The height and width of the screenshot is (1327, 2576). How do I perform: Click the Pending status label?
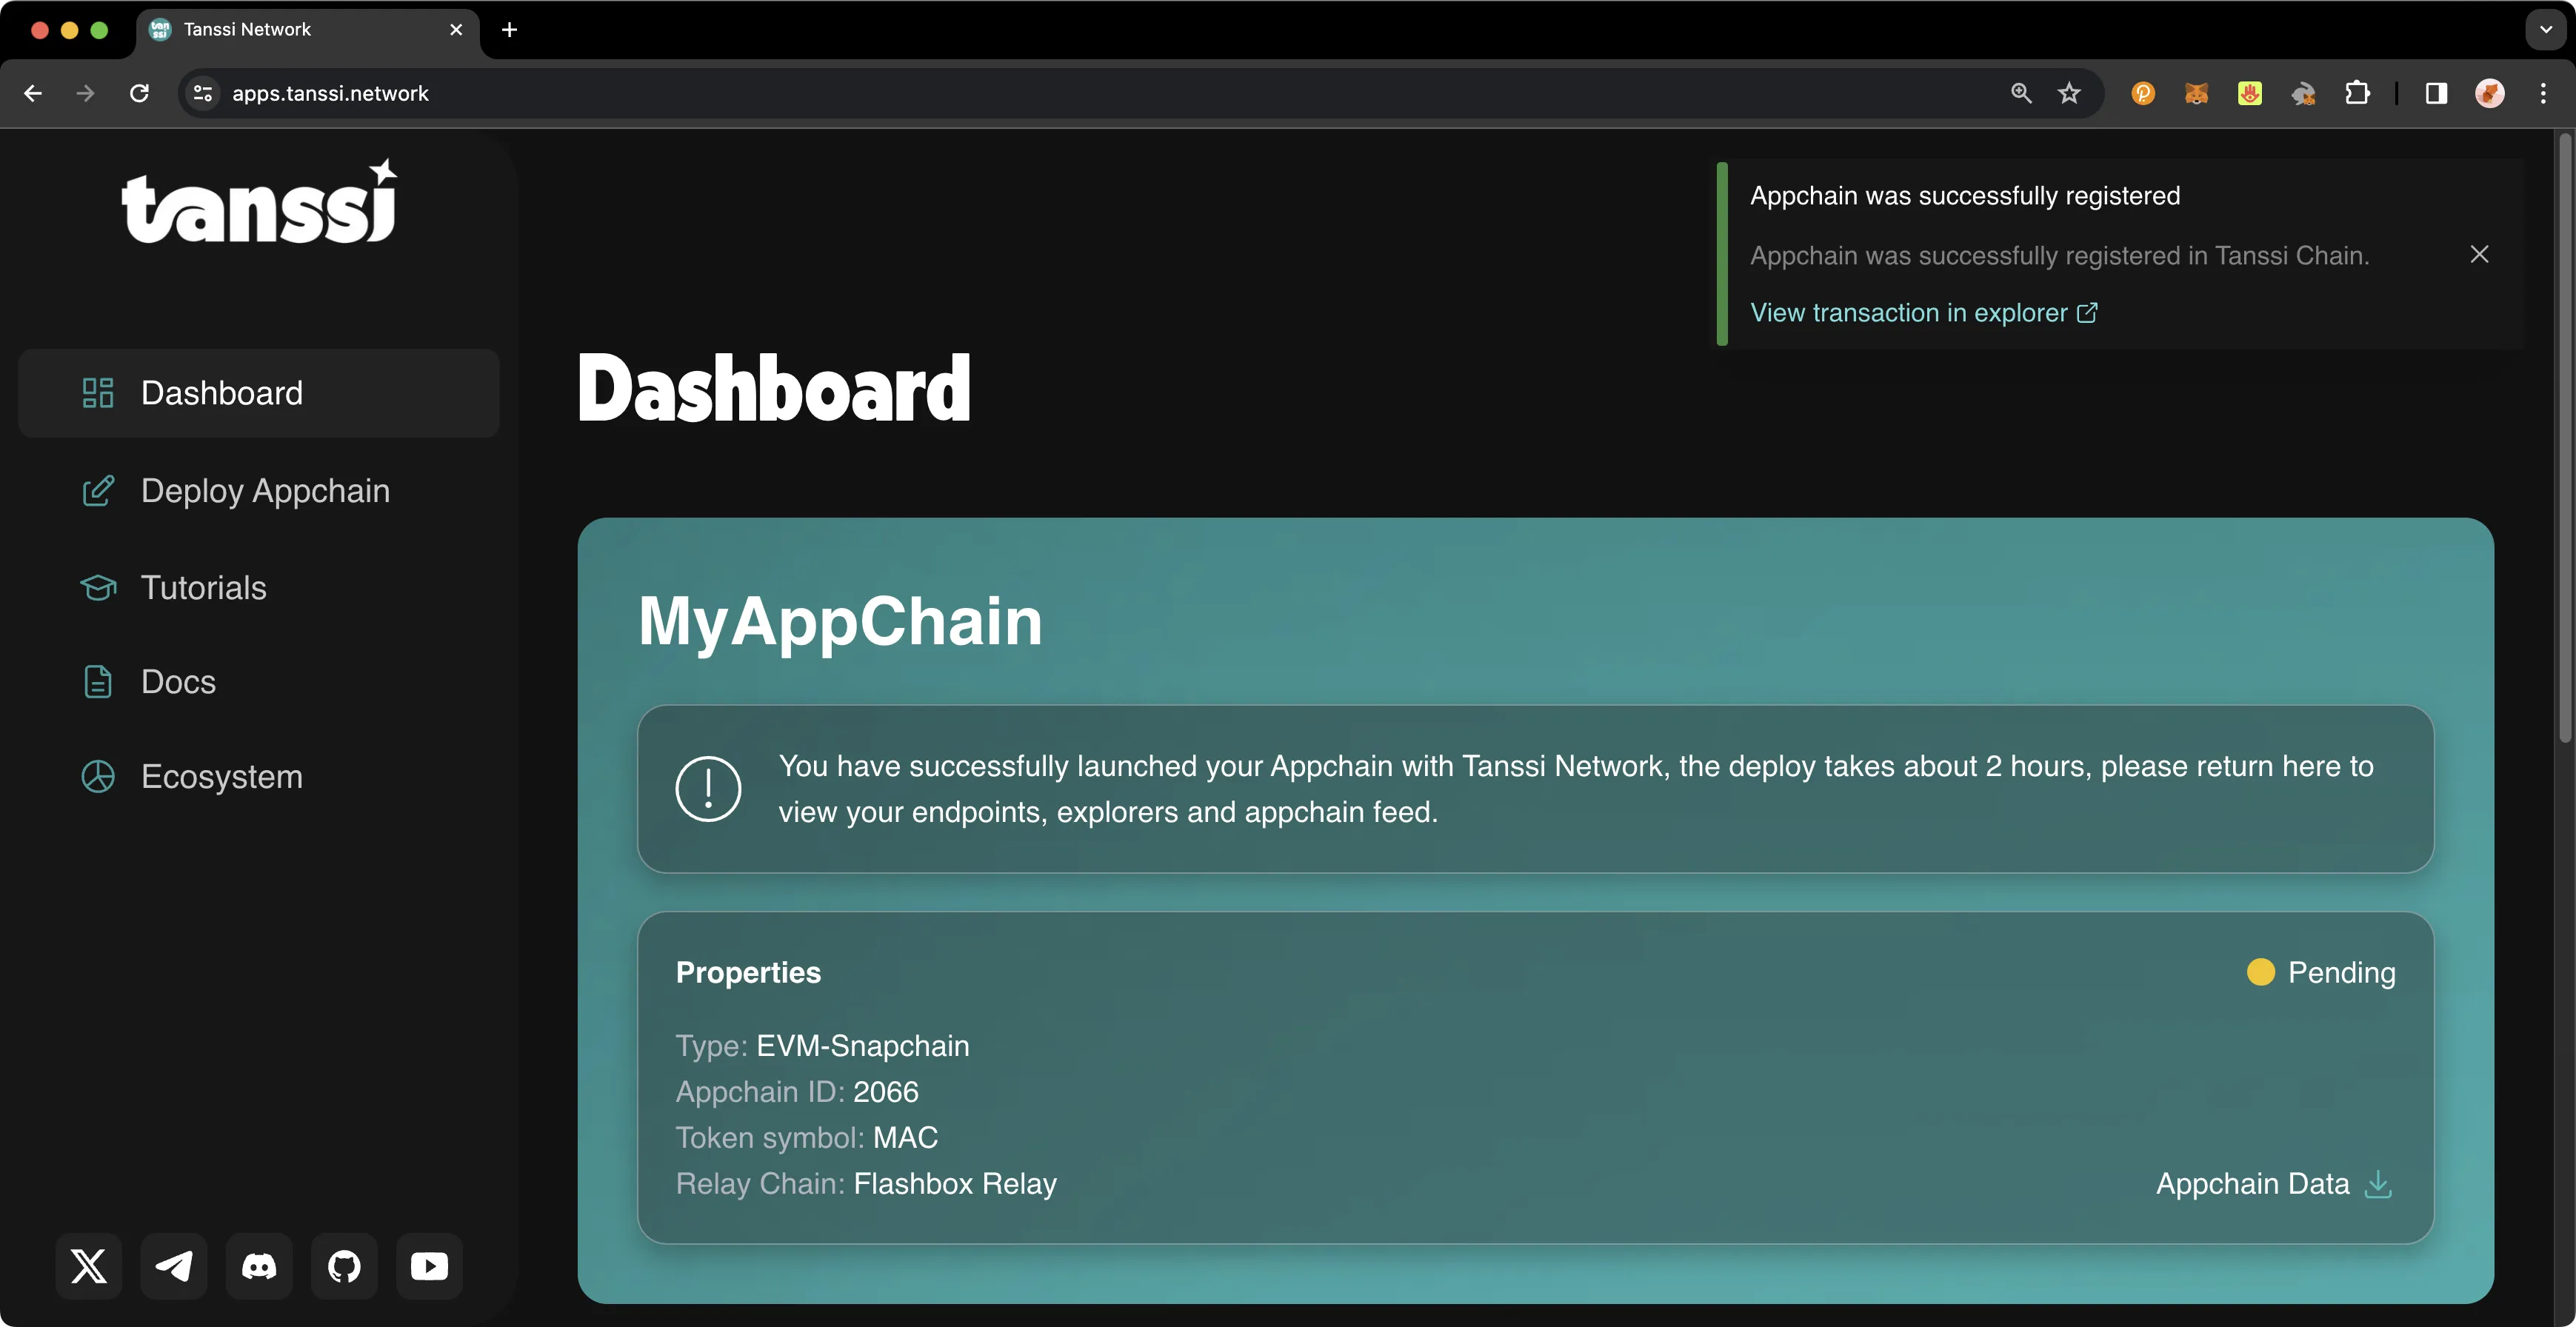(2342, 972)
